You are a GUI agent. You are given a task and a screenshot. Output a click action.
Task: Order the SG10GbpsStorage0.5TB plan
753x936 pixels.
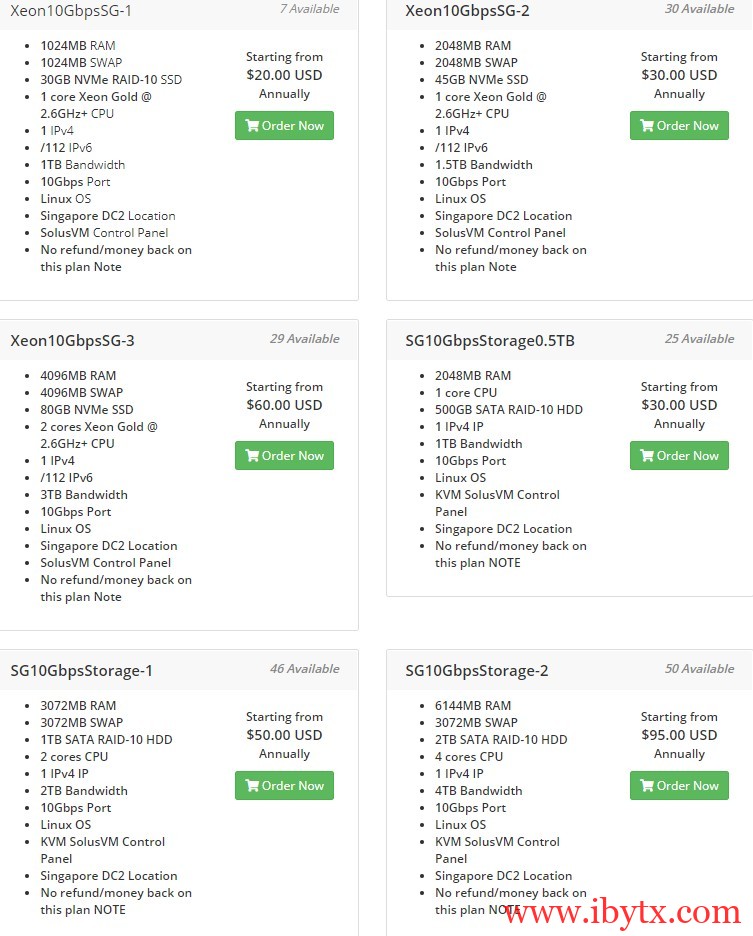pos(679,456)
